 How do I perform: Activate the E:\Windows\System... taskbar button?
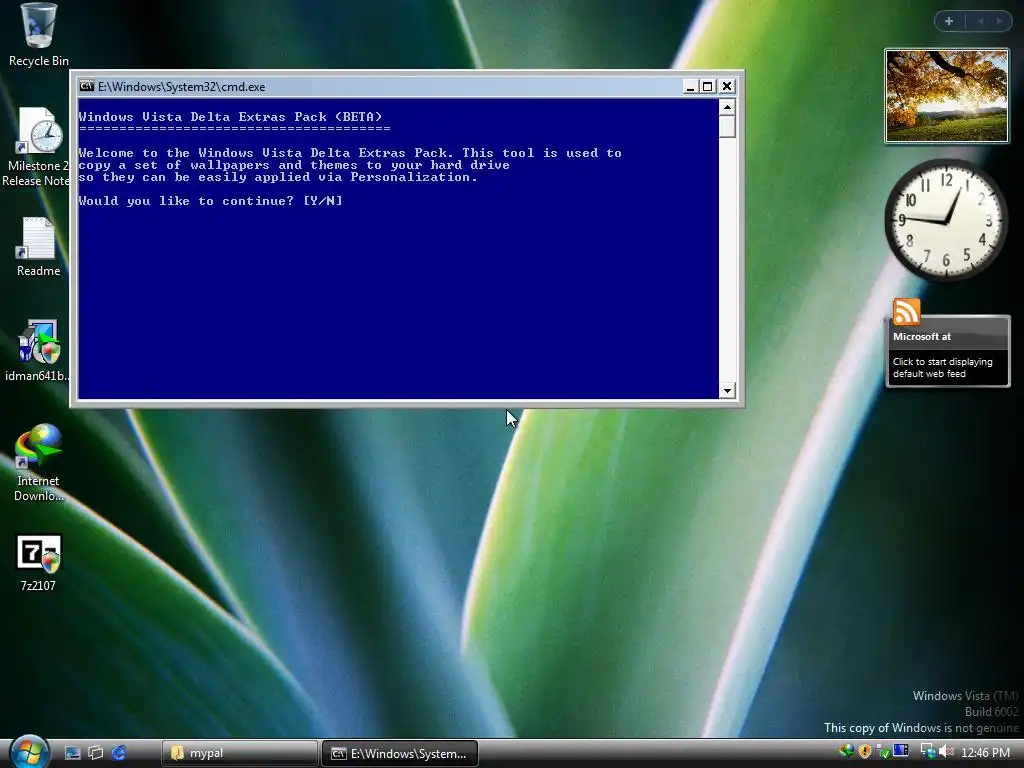400,753
